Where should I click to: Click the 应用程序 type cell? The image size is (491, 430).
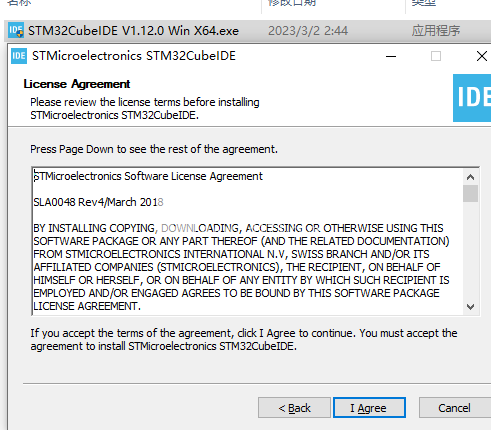point(436,31)
